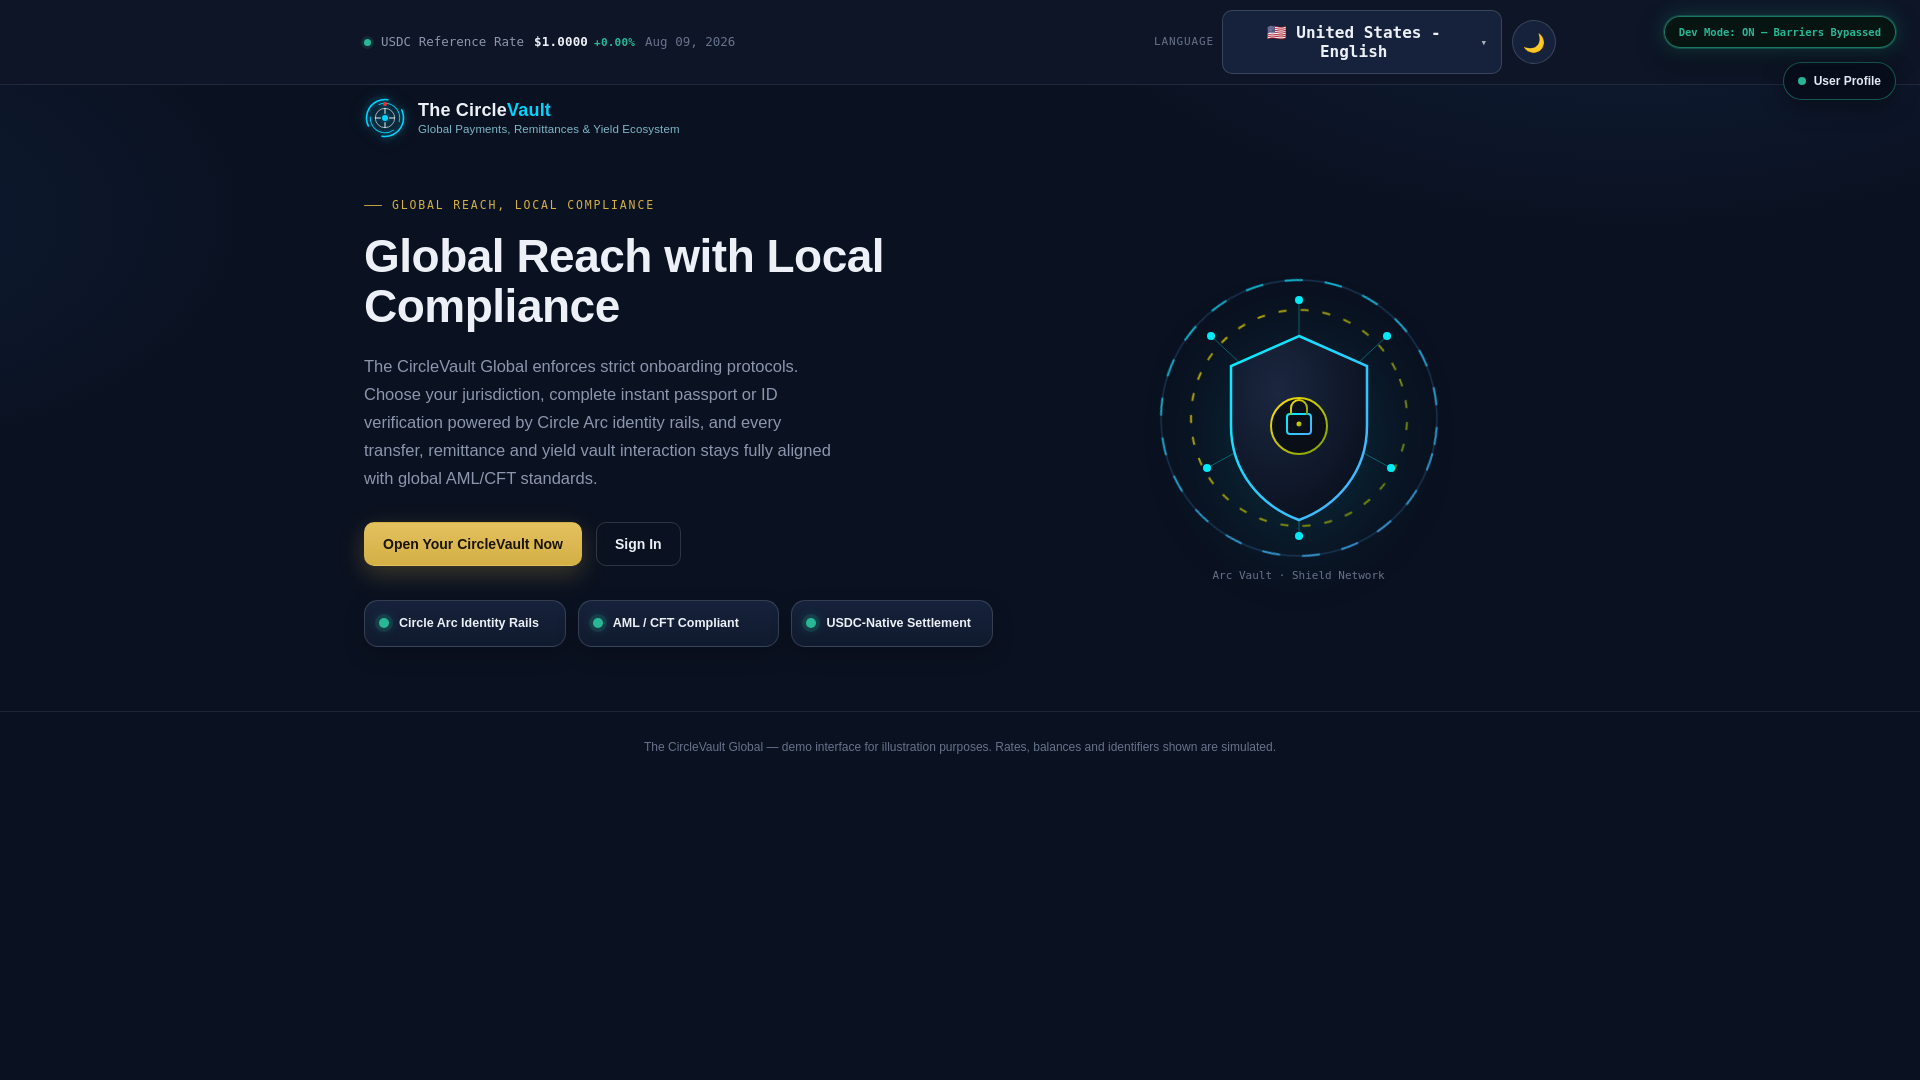Image resolution: width=1920 pixels, height=1080 pixels.
Task: Click Arc Vault · Shield Network caption
Action: [x=1298, y=576]
